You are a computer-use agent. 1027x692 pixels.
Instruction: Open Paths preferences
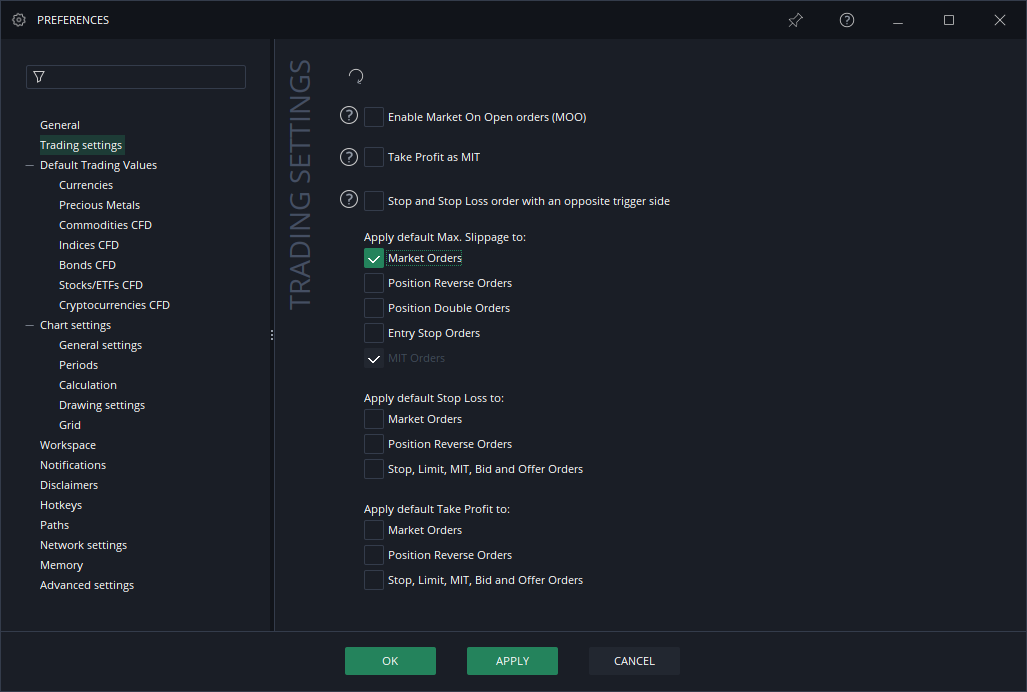tap(54, 525)
